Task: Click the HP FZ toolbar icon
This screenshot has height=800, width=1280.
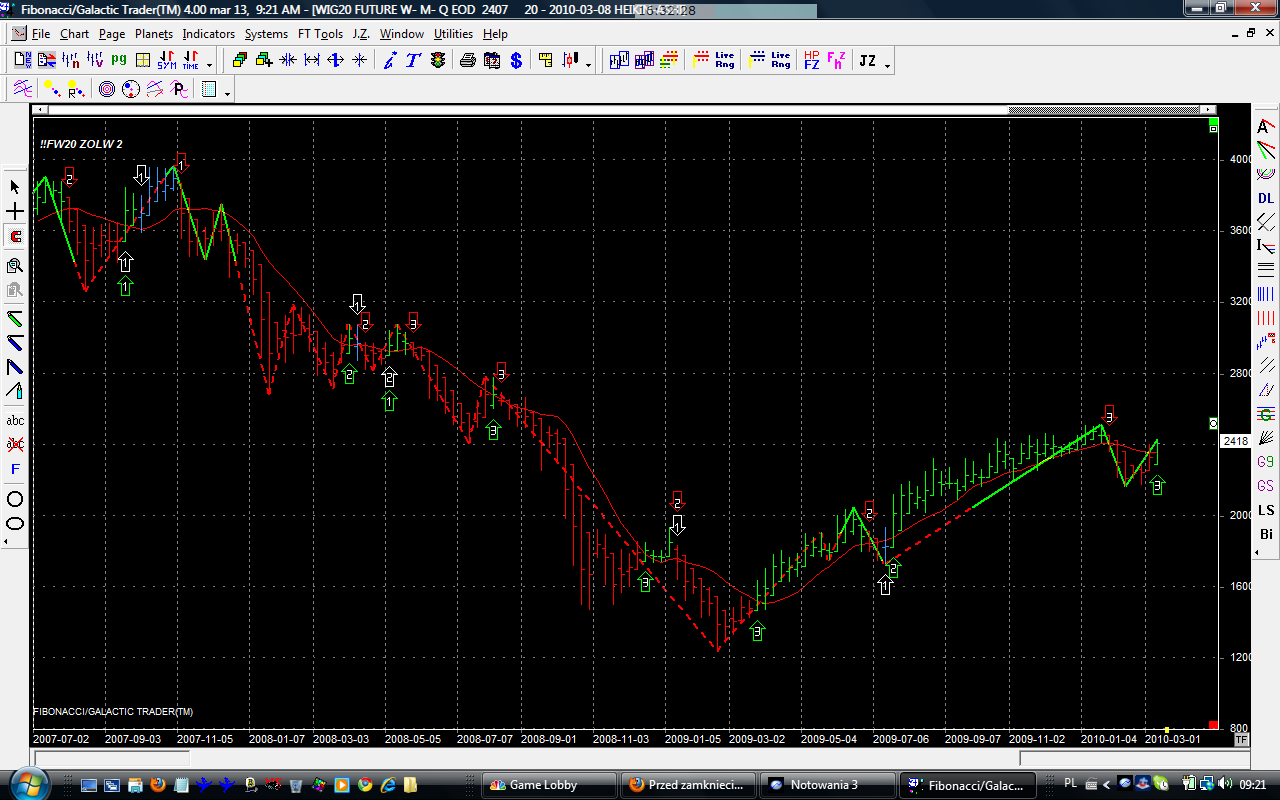Action: click(811, 61)
